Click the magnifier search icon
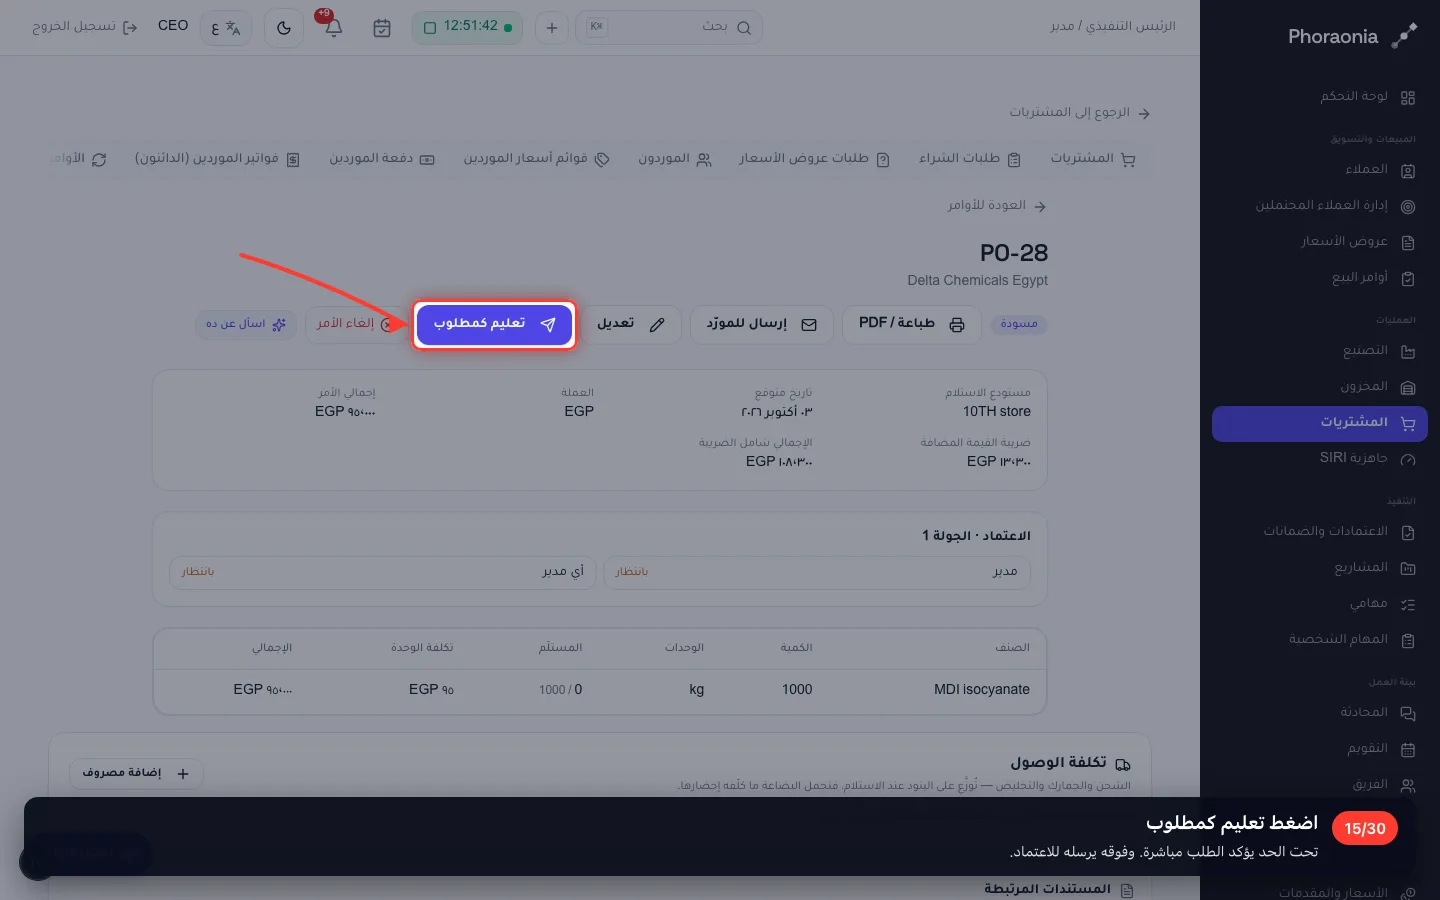Image resolution: width=1440 pixels, height=900 pixels. coord(744,28)
